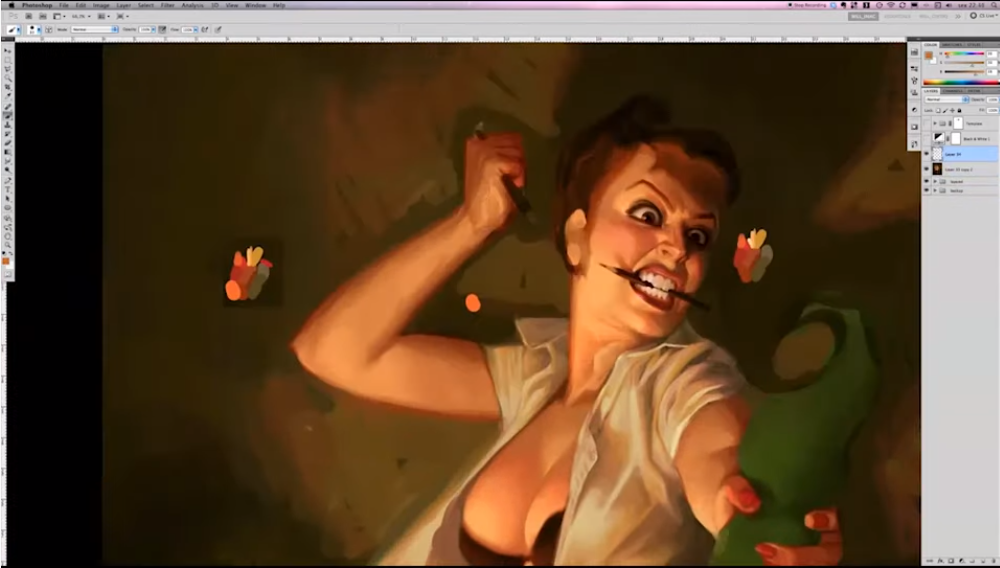
Task: Show the Black & White 1 adjustment layer
Action: (927, 138)
